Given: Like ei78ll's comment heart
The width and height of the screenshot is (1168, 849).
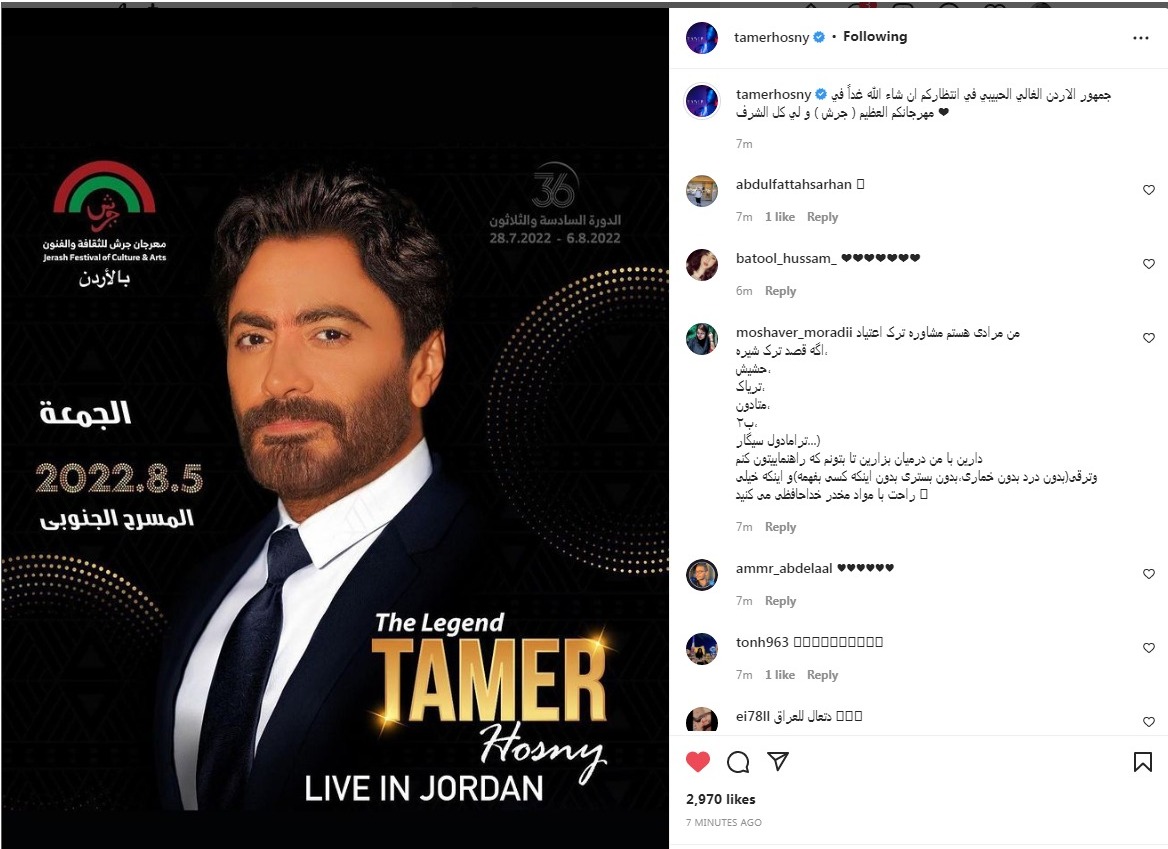Looking at the screenshot, I should pyautogui.click(x=1149, y=721).
